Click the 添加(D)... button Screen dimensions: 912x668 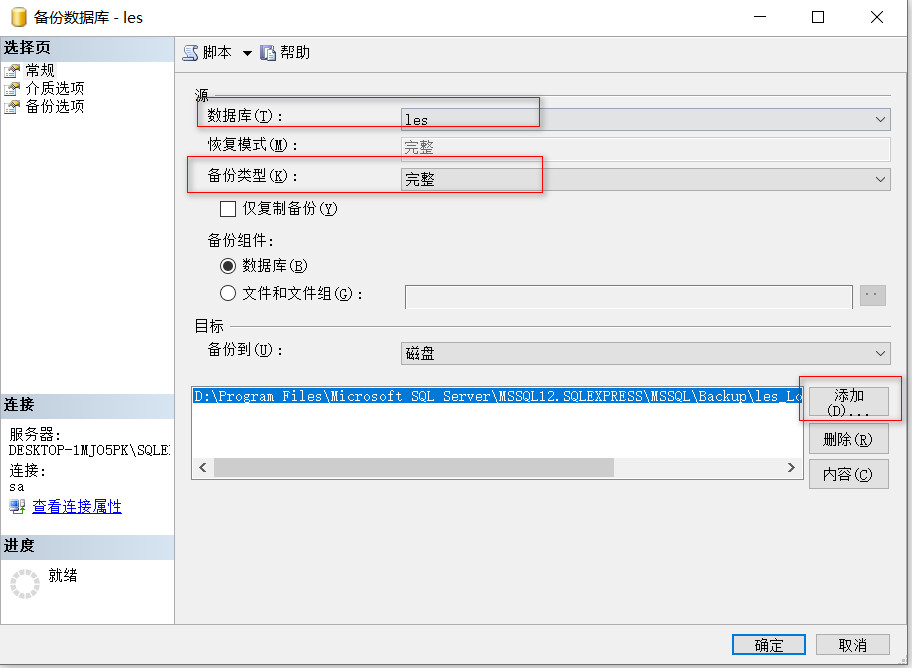(849, 401)
